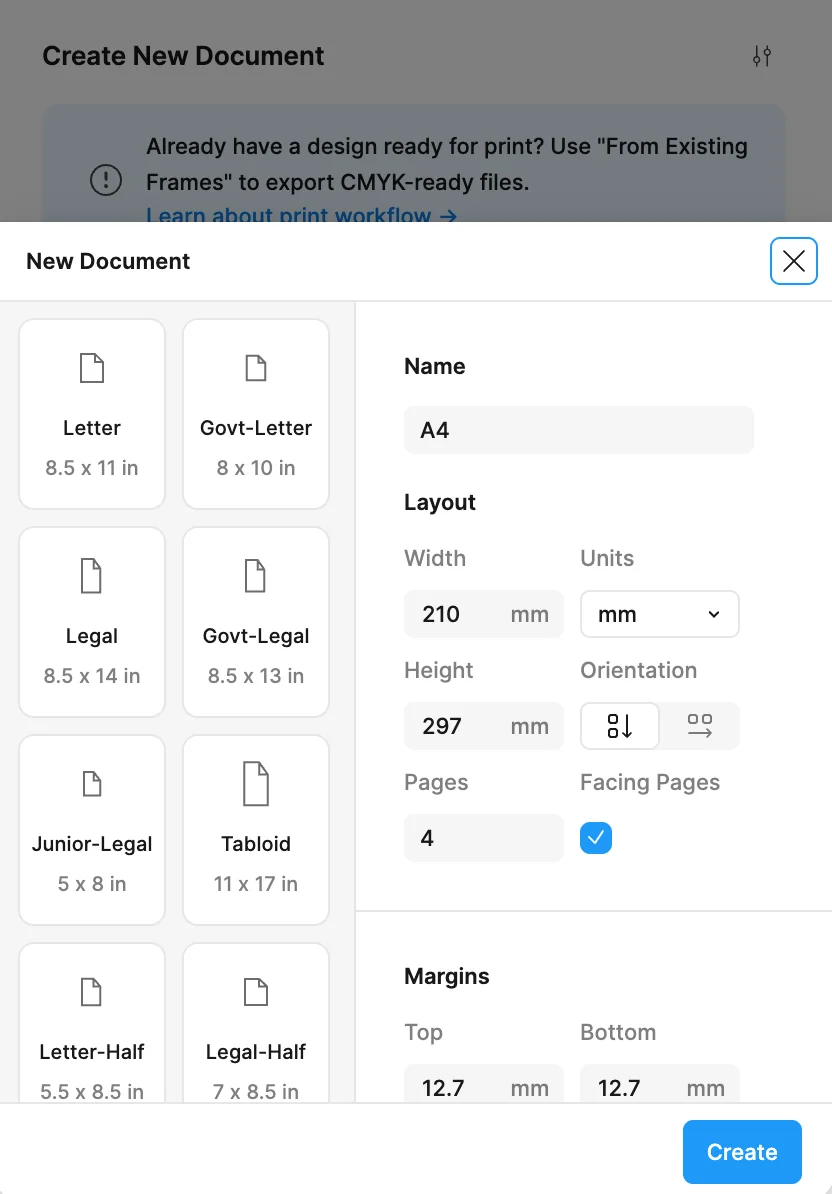This screenshot has height=1194, width=832.
Task: Open the document settings filter icon
Action: 761,56
